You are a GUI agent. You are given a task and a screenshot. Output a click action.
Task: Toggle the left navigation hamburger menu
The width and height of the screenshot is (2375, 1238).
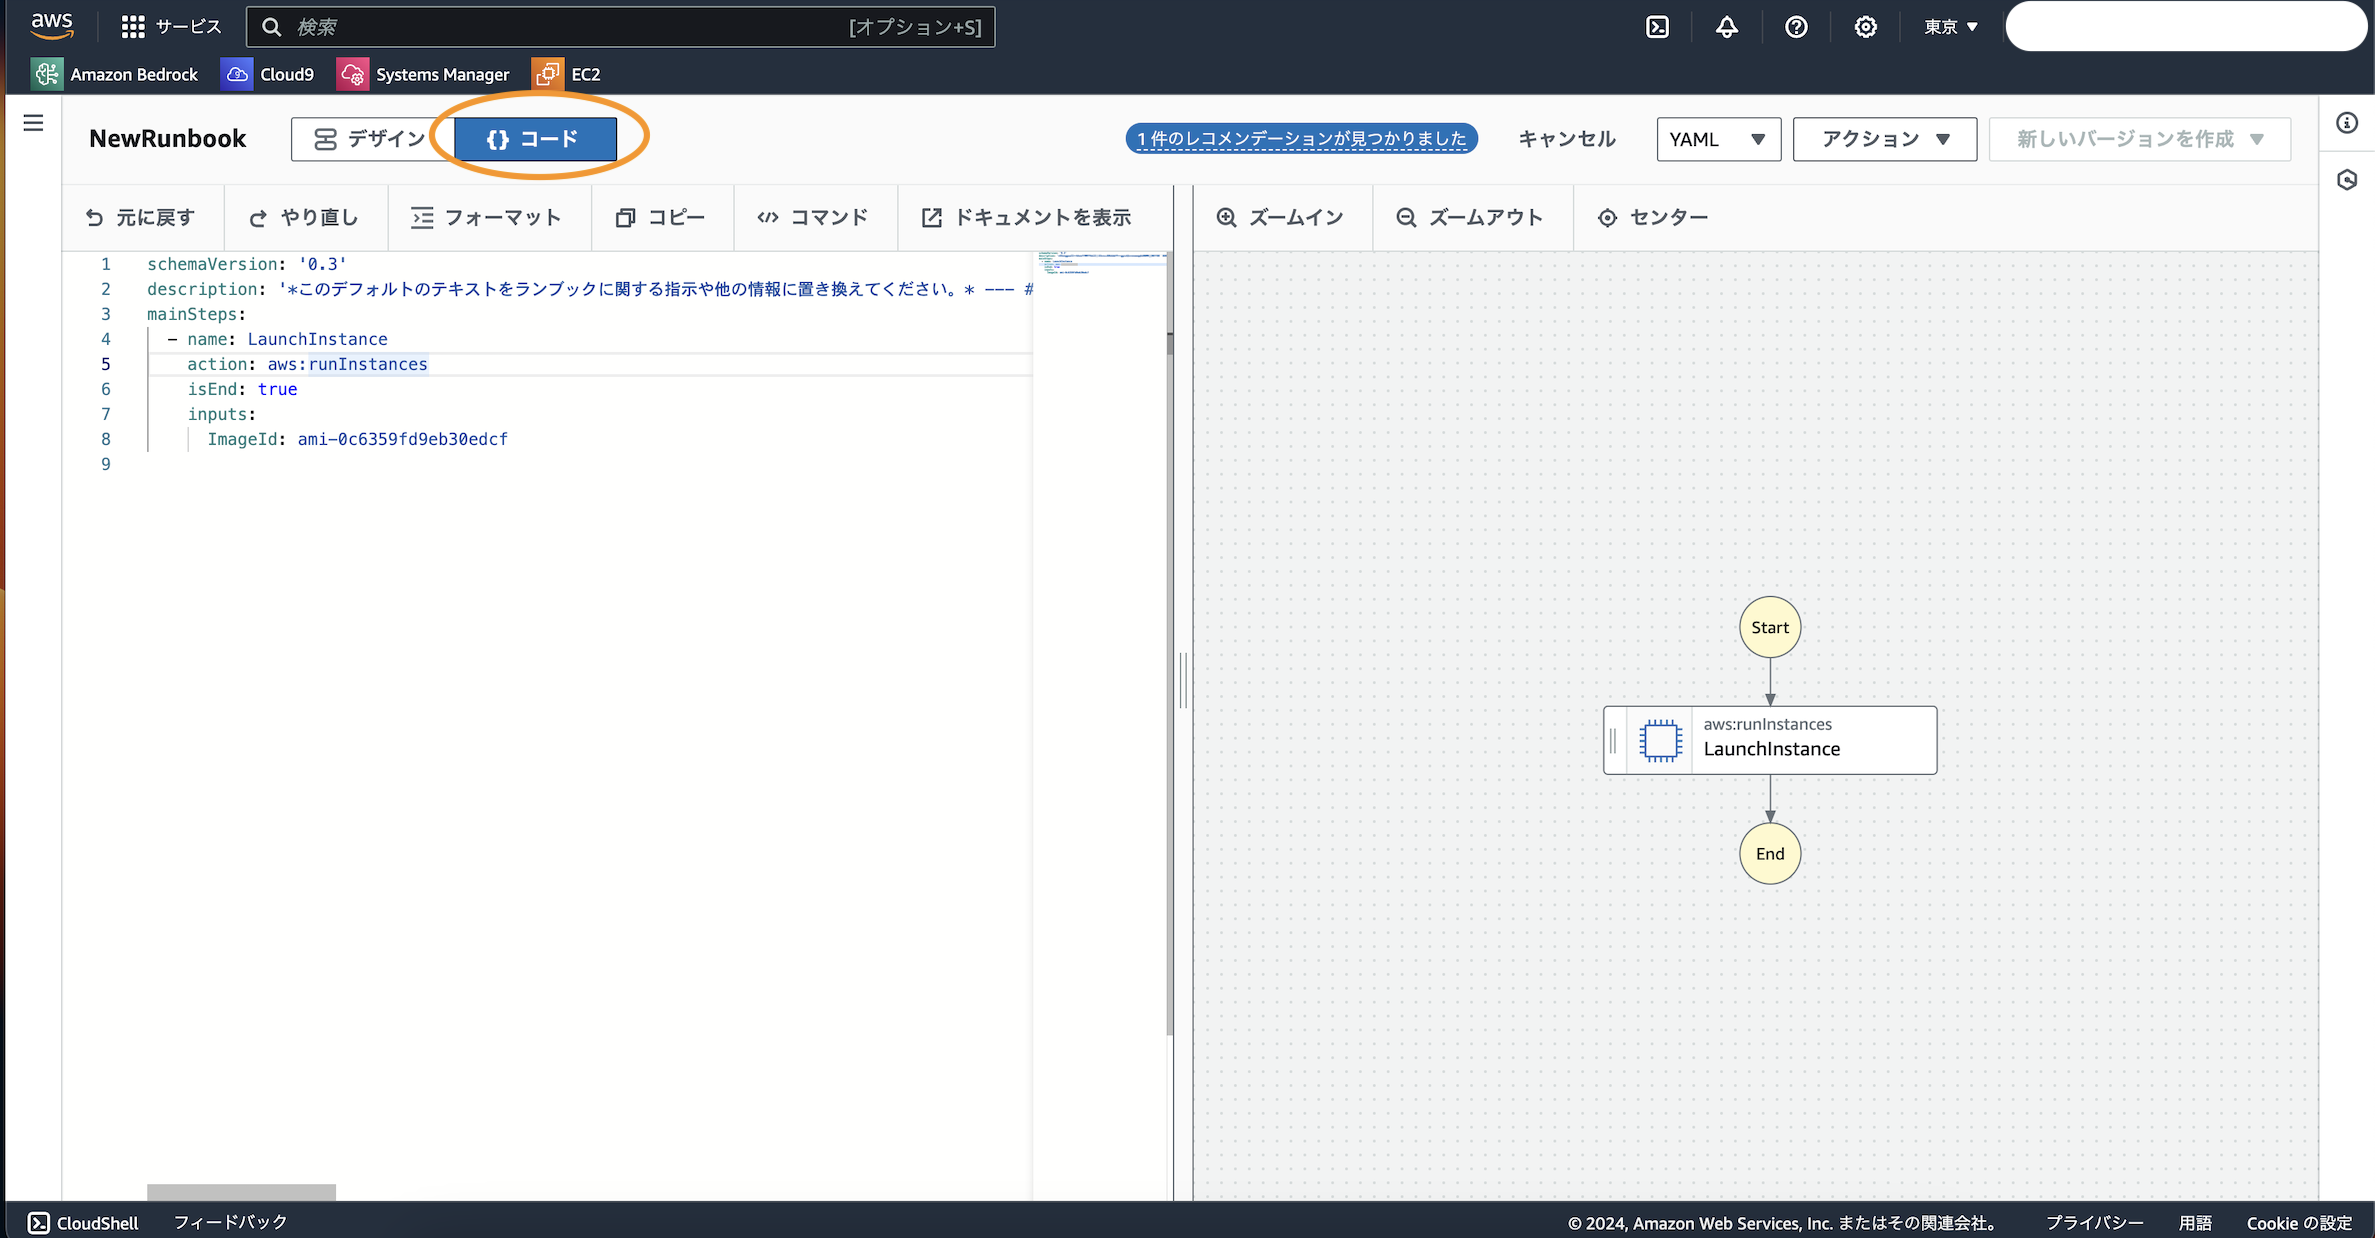click(33, 122)
